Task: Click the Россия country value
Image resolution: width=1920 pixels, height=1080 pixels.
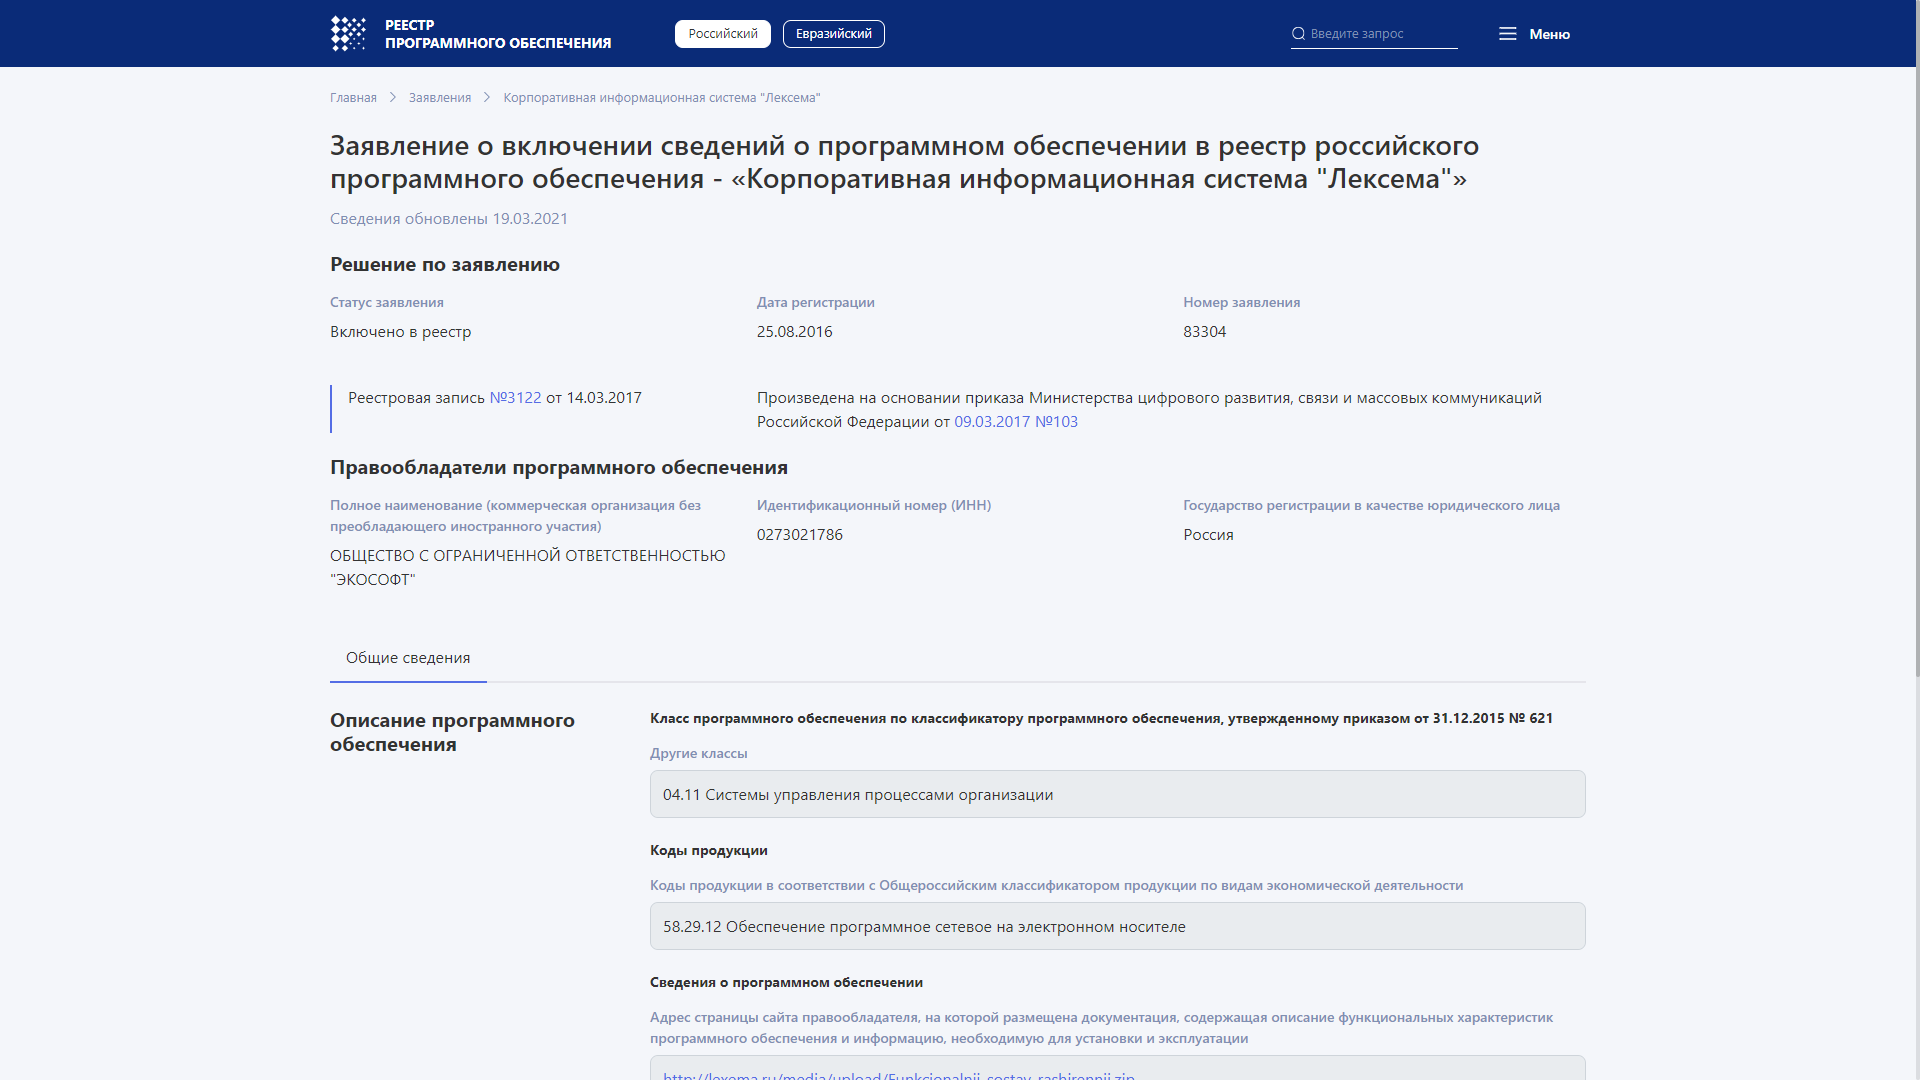Action: coord(1208,535)
